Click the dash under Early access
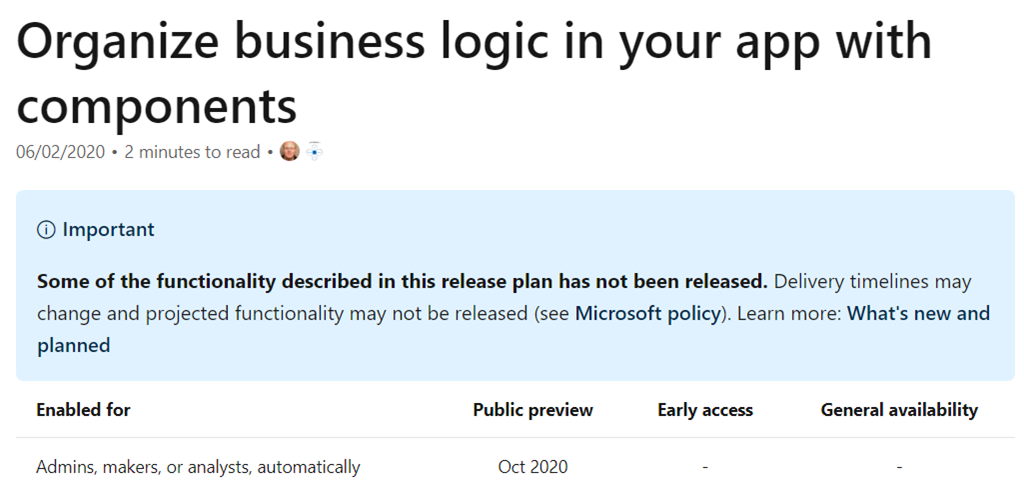This screenshot has height=504, width=1024. coord(705,467)
